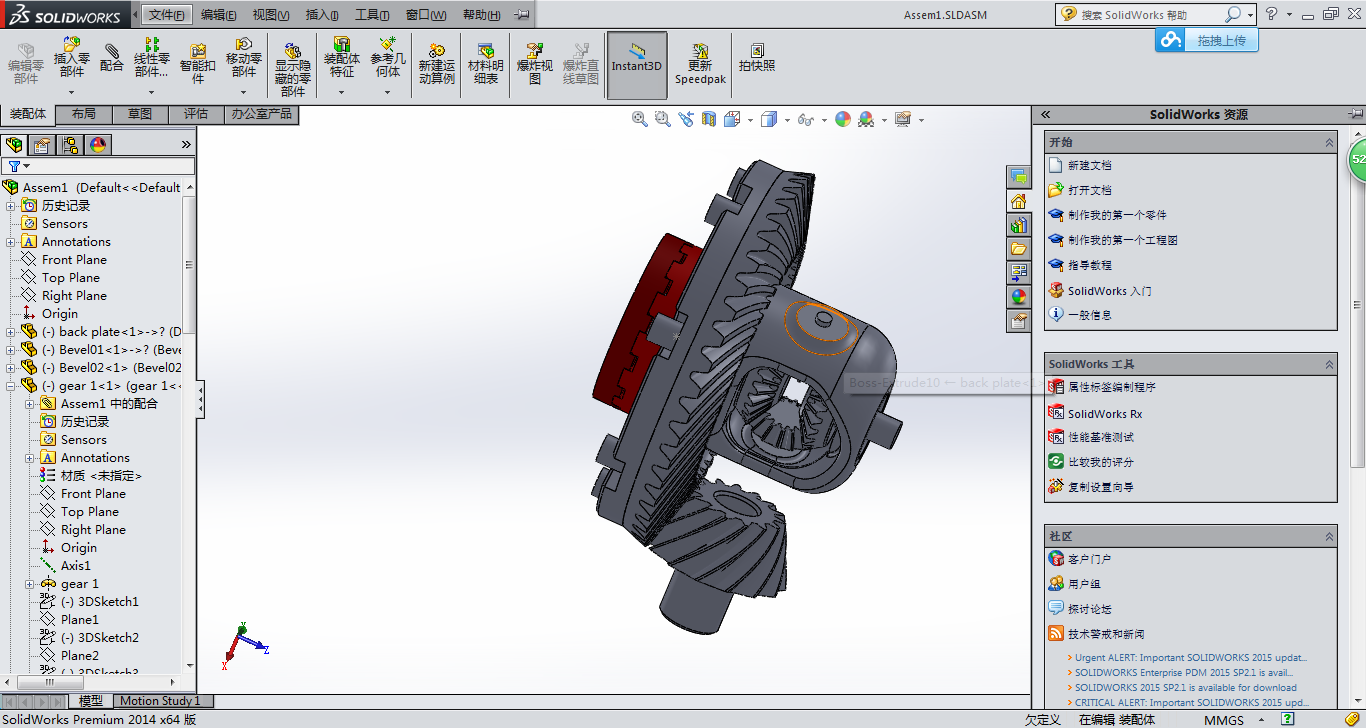Open 装配体特征 (Assembly Features)

pos(342,58)
